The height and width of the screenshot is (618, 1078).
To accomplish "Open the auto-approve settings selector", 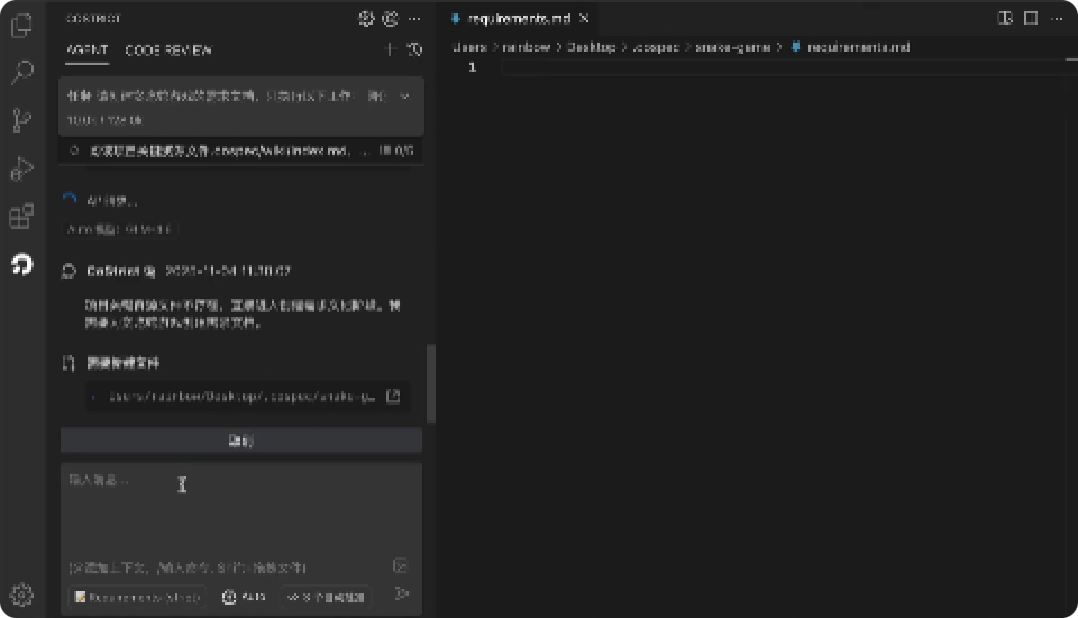I will coord(327,597).
